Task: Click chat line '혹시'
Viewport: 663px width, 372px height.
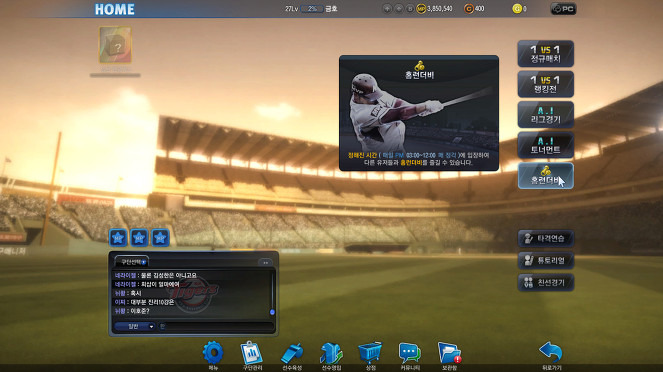Action: click(128, 293)
